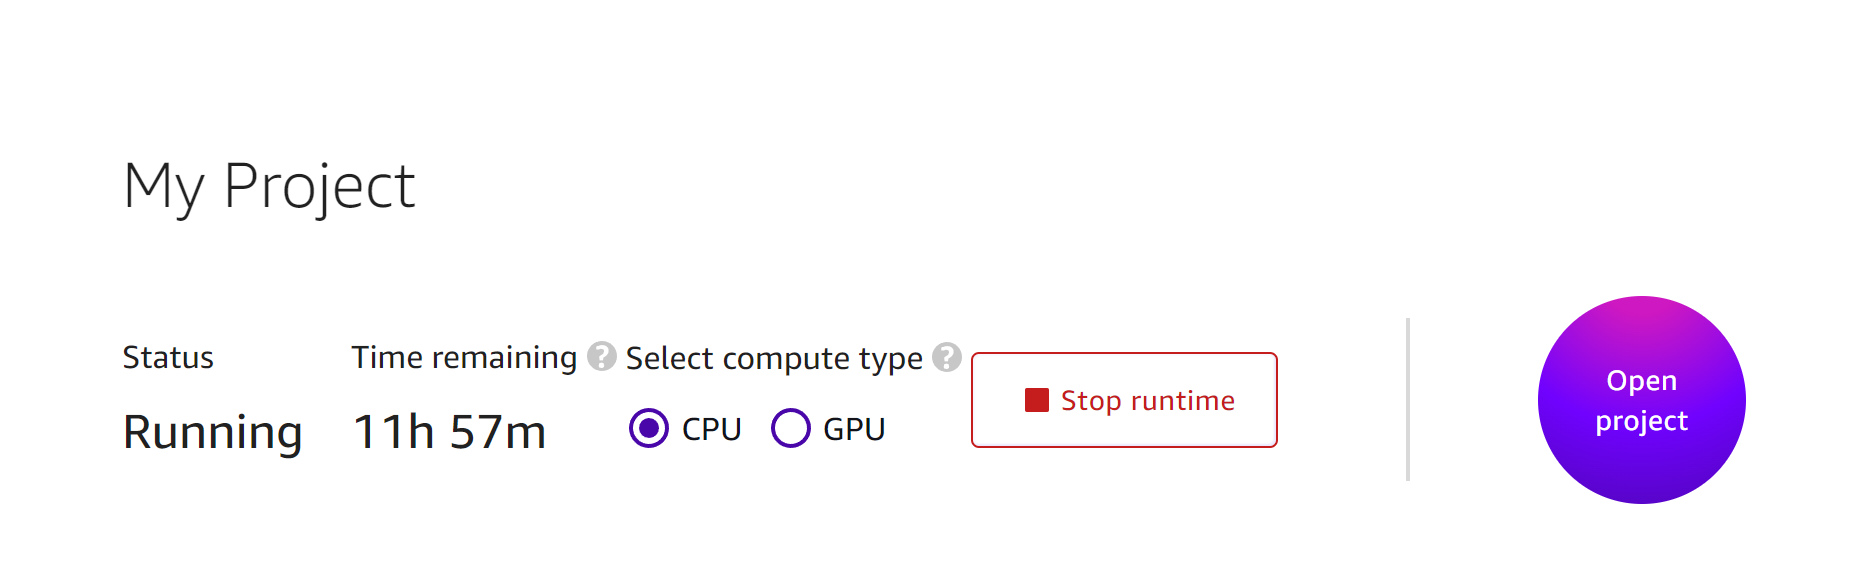This screenshot has width=1870, height=576.
Task: Click the help icon beside Select compute type
Action: 946,357
